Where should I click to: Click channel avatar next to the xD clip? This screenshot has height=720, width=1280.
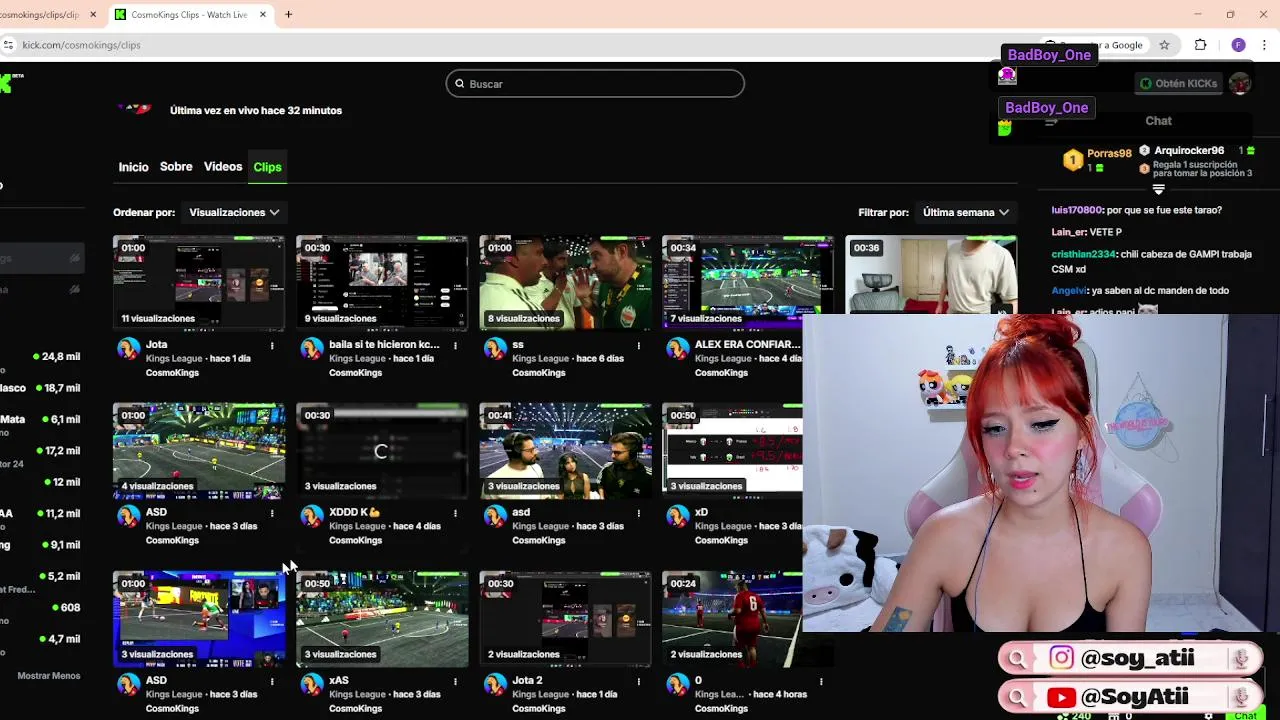pyautogui.click(x=678, y=516)
